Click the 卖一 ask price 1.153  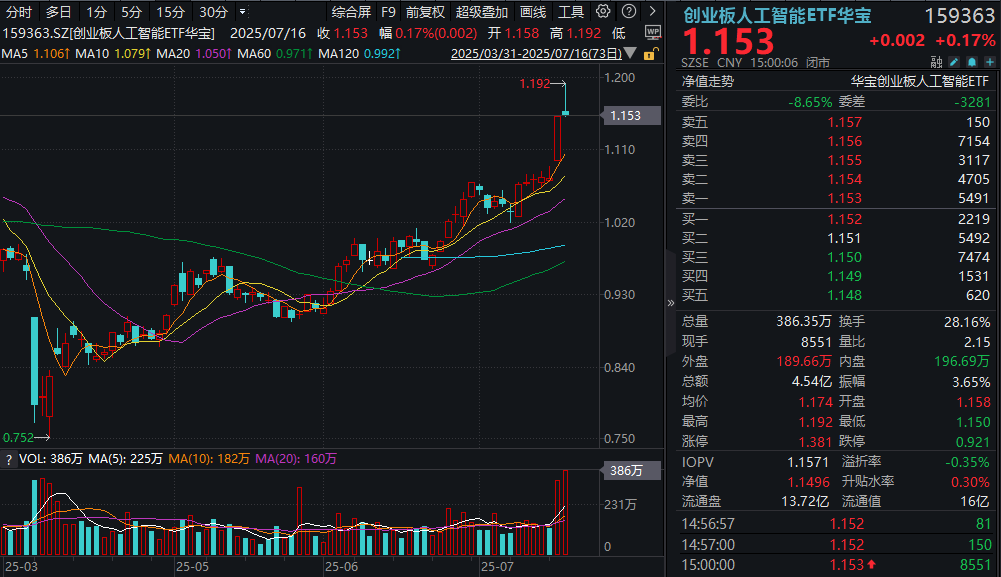tap(845, 199)
